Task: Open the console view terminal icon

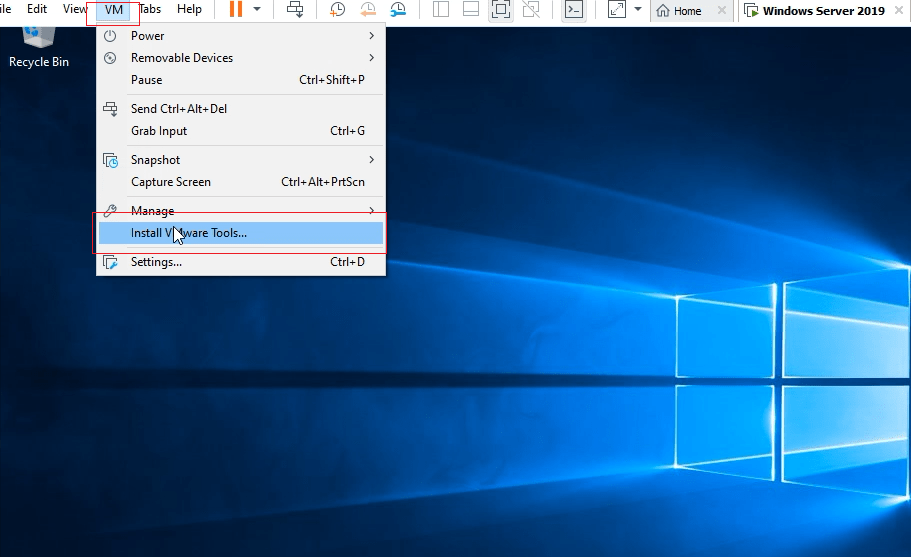Action: (x=574, y=9)
